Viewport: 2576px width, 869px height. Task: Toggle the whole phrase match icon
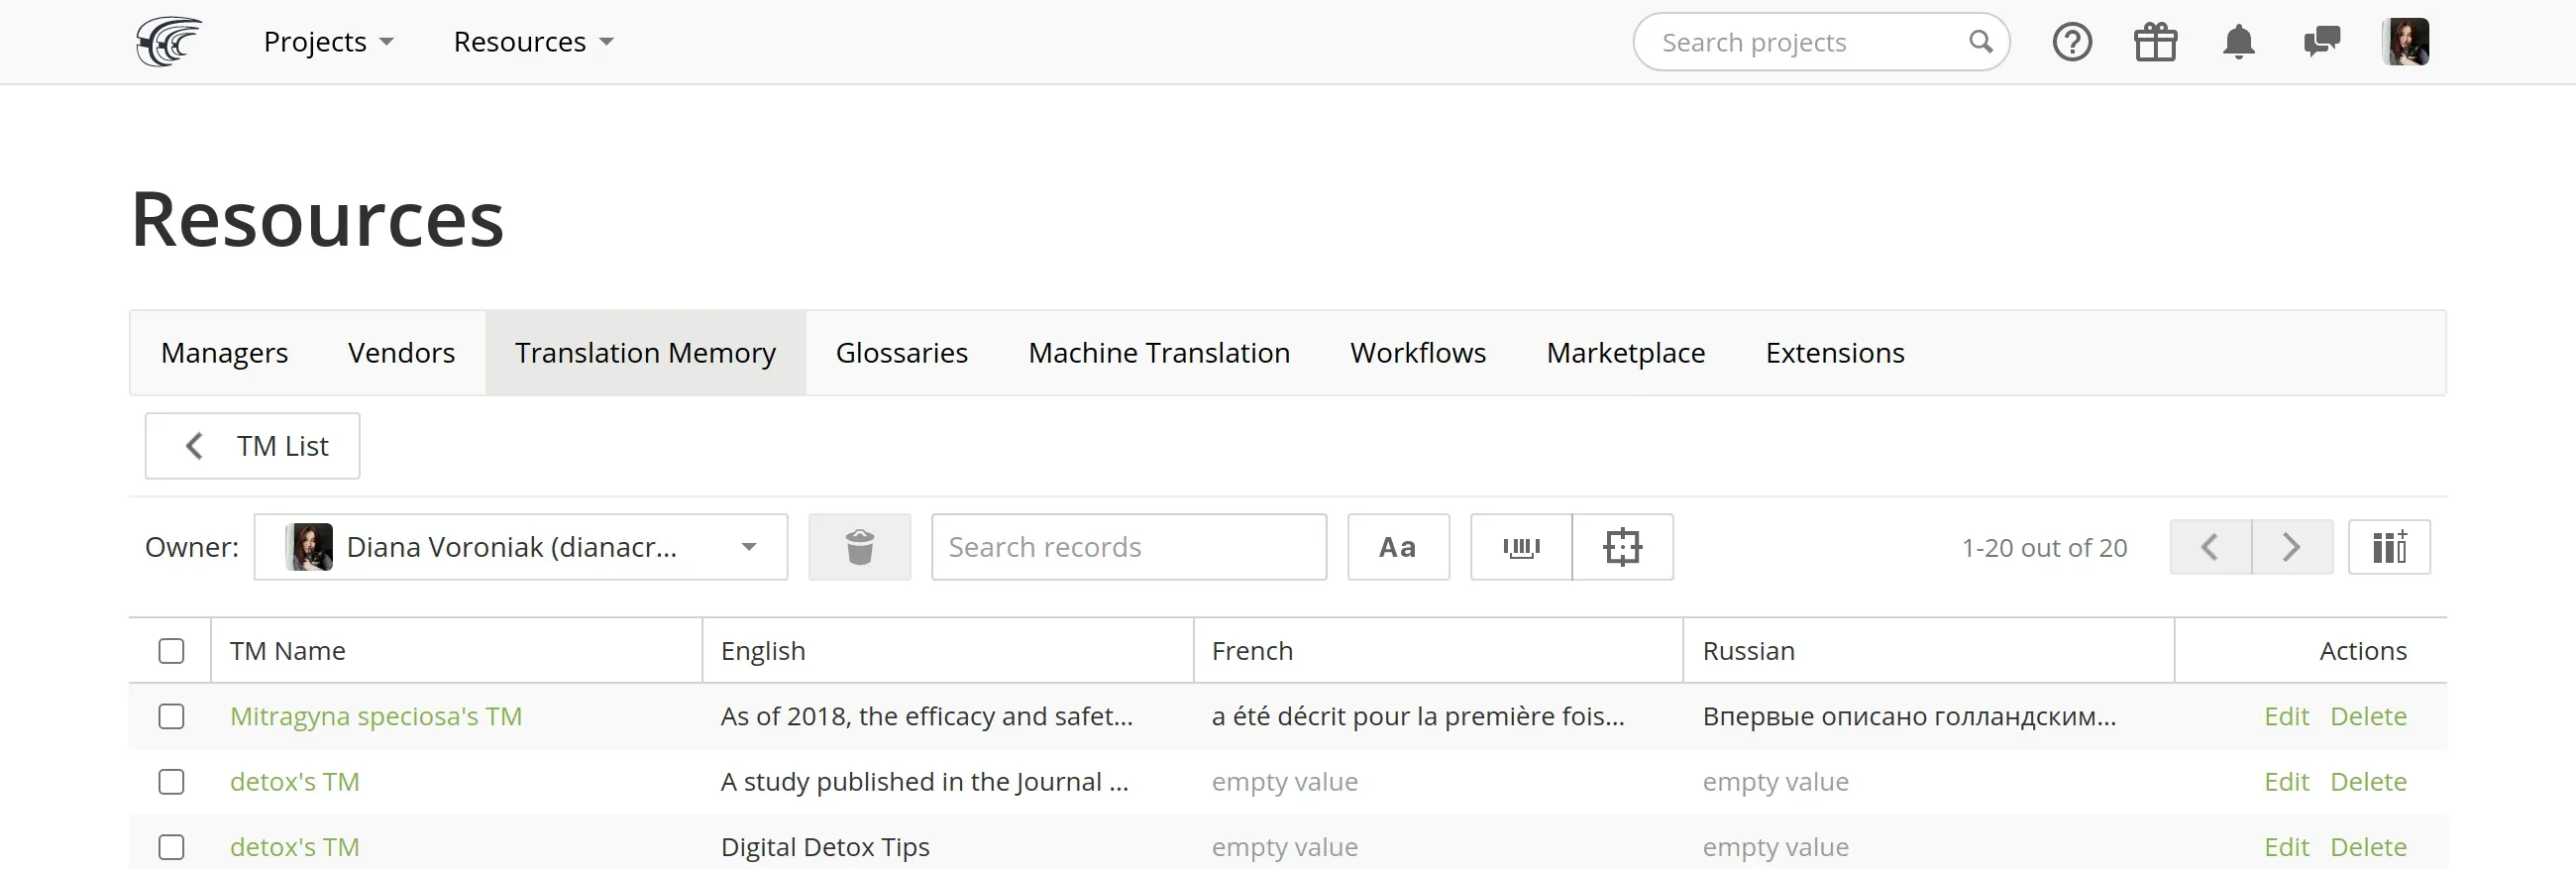pos(1521,547)
